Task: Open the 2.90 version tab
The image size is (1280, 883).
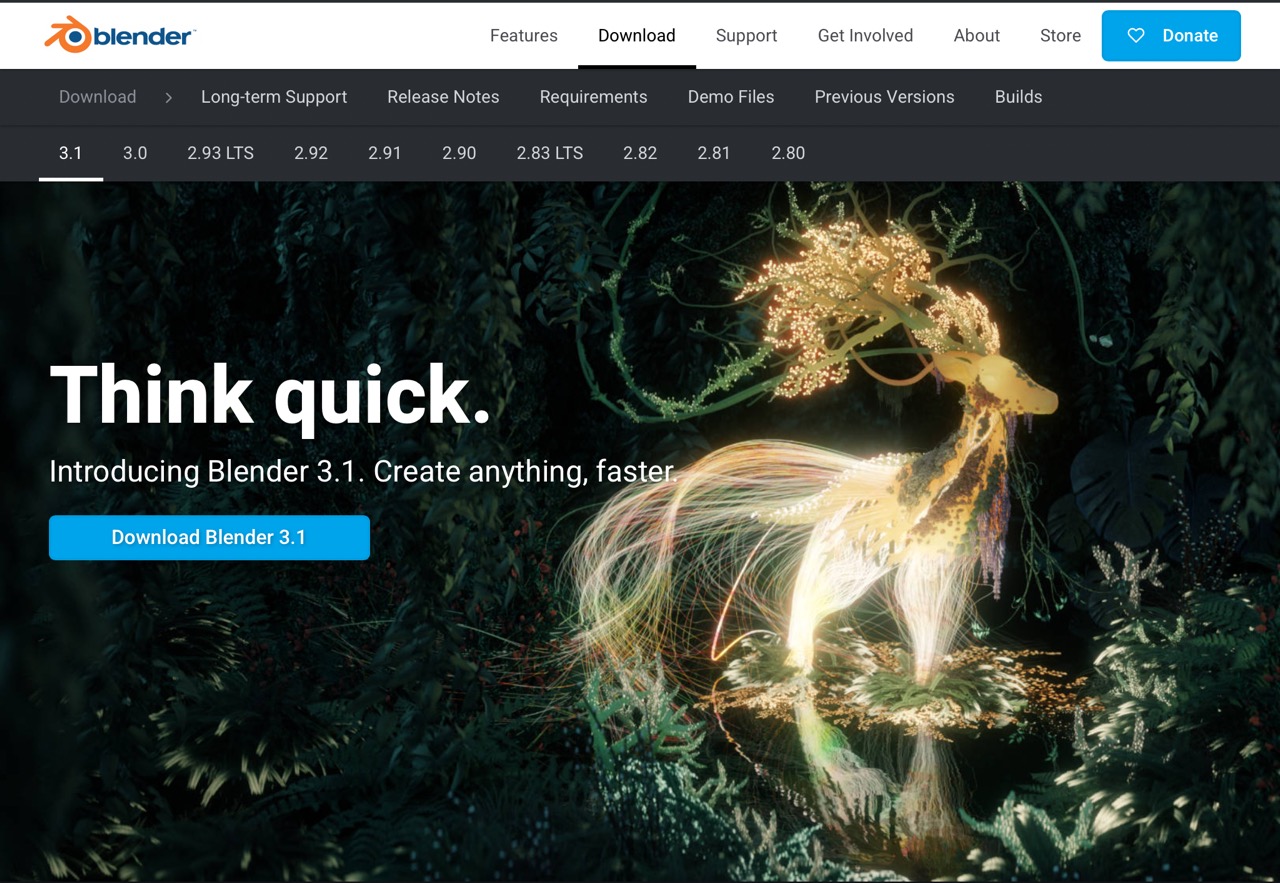Action: coord(459,153)
